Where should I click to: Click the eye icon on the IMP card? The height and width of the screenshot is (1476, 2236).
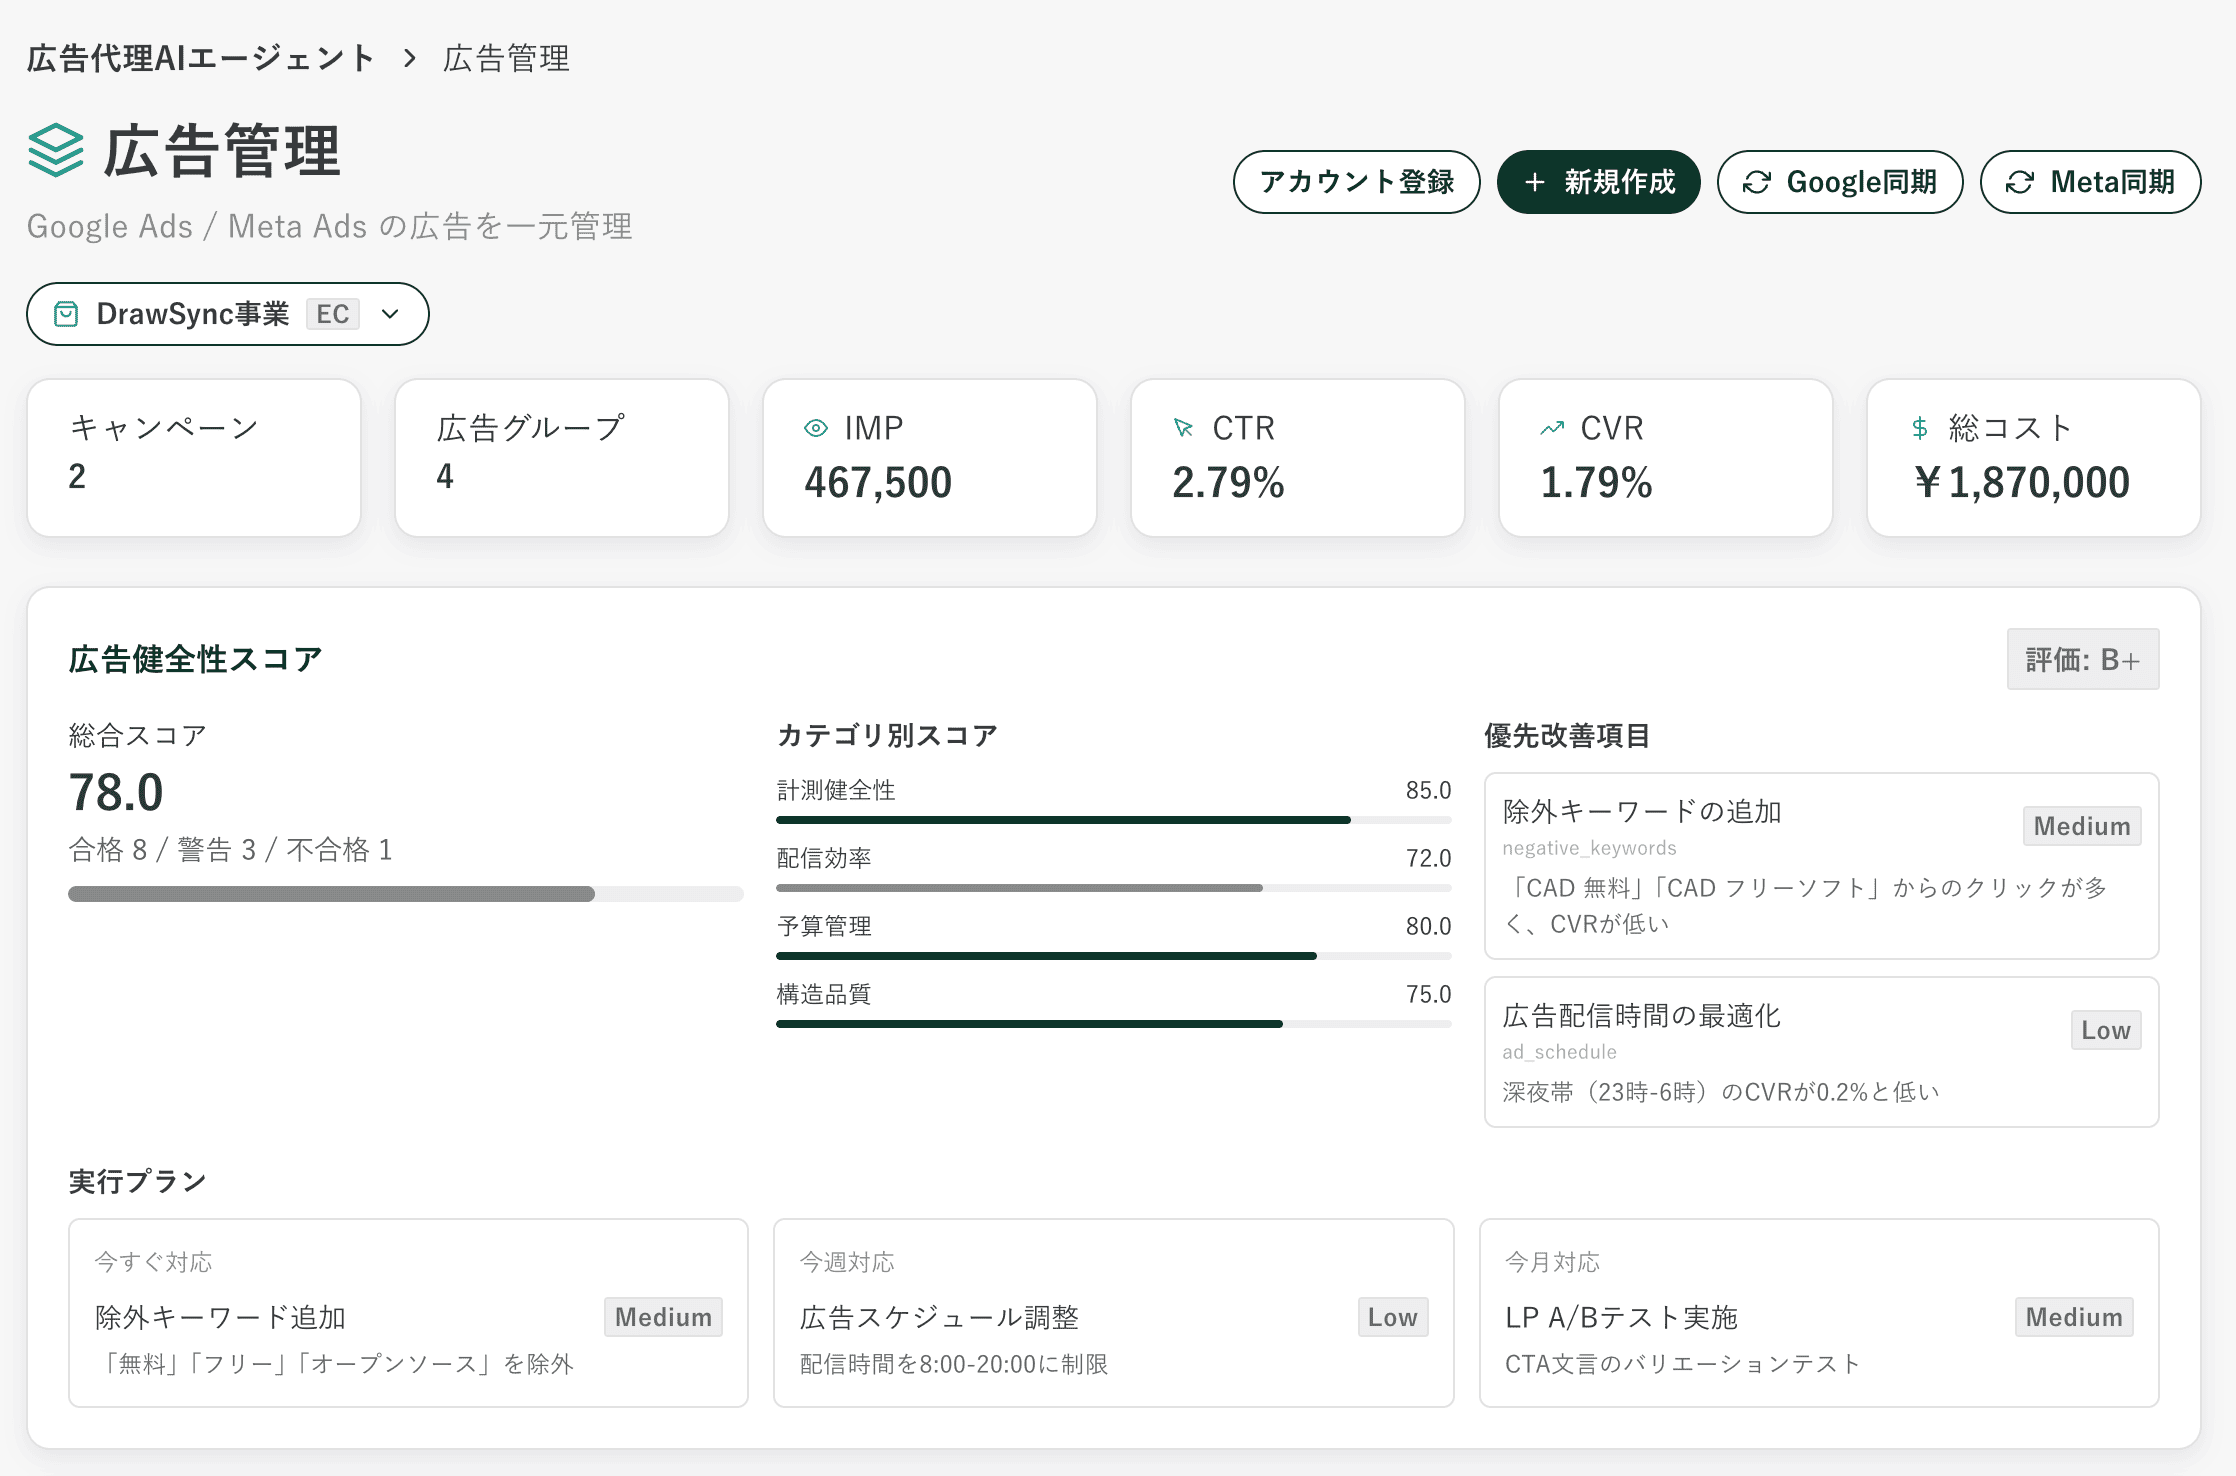[x=815, y=427]
